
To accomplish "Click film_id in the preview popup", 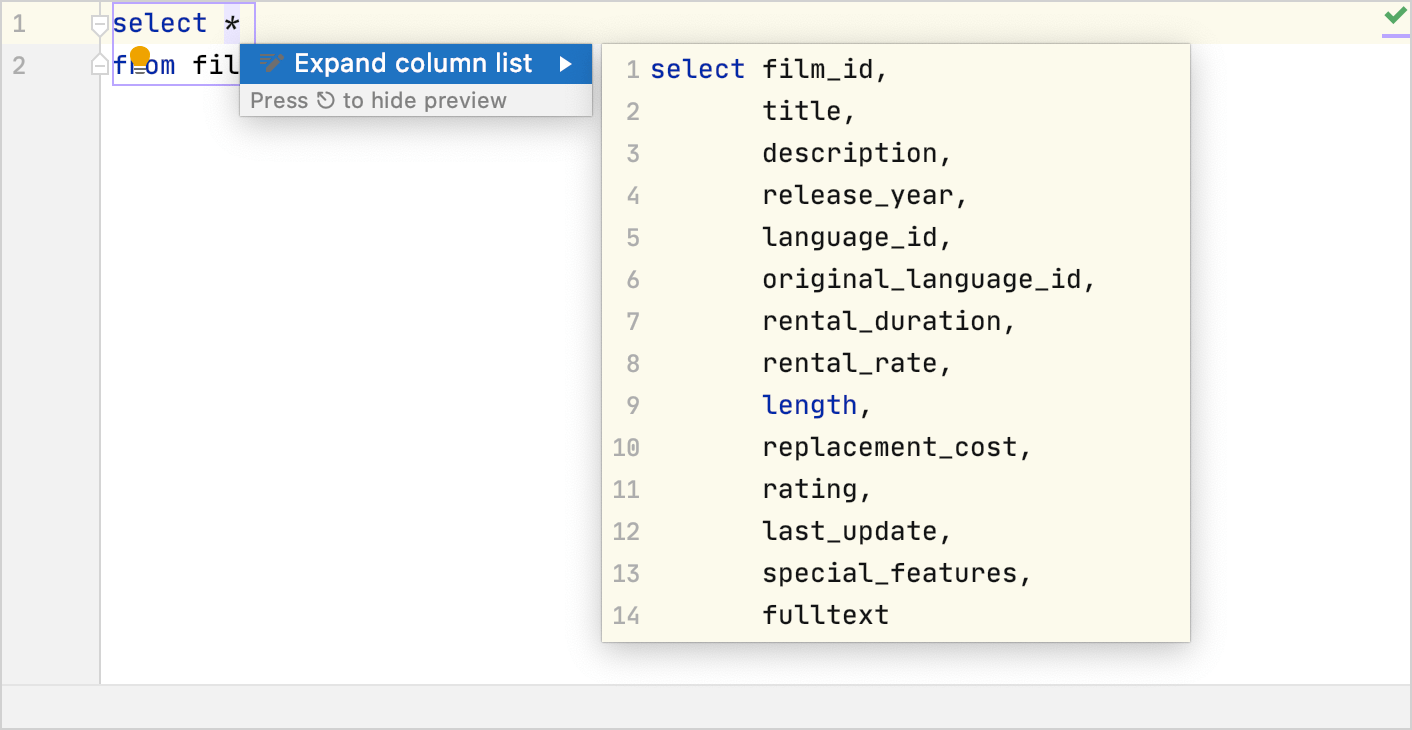I will [x=818, y=69].
